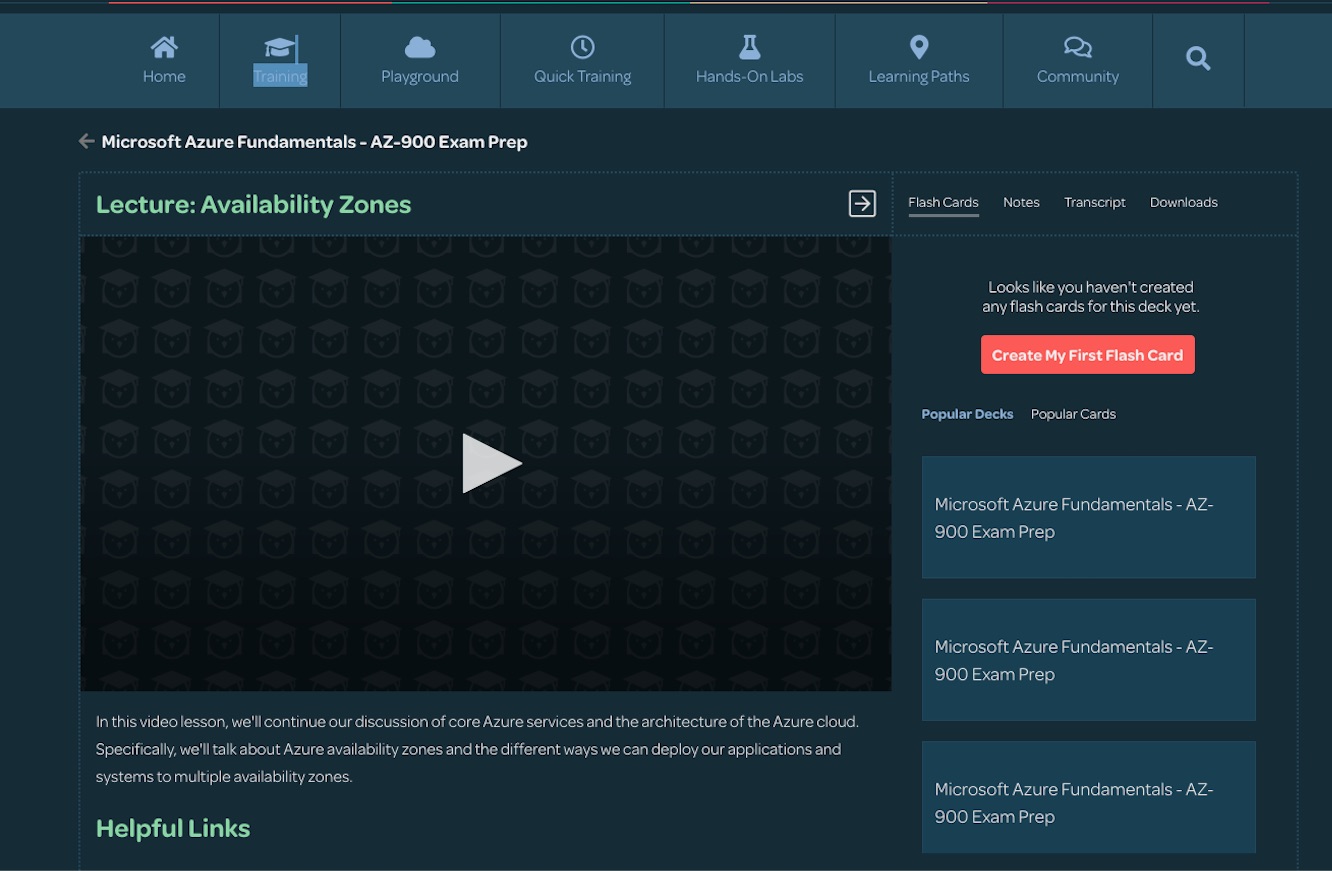Select the Flash Cards tab

[943, 202]
